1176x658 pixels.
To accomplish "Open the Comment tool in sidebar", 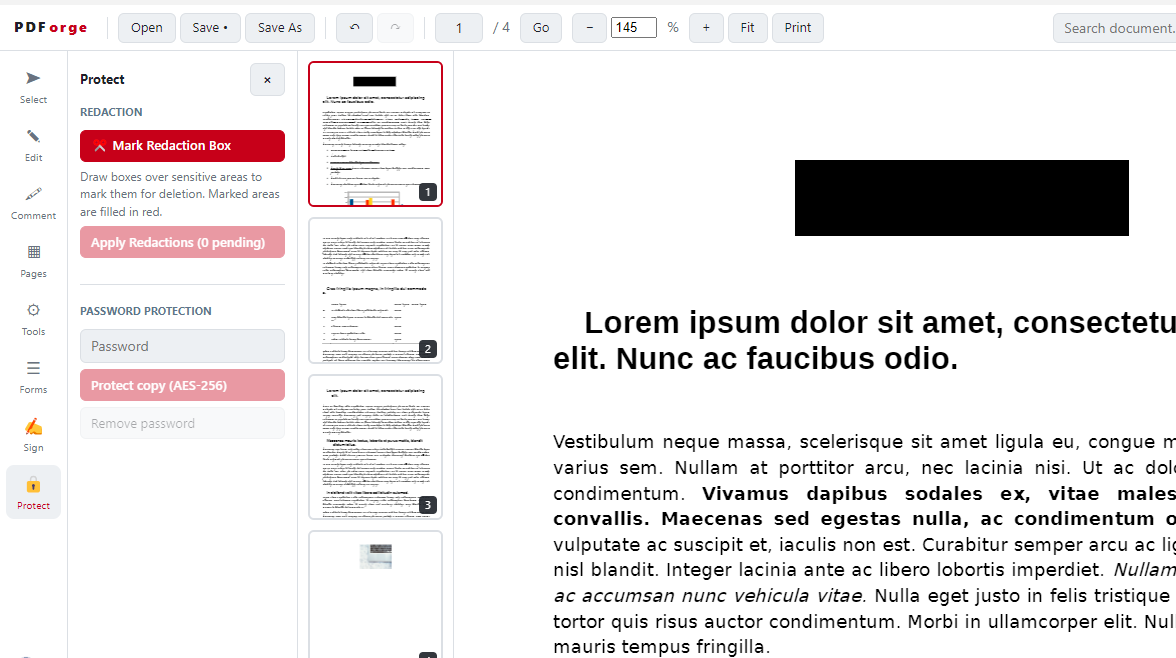I will [x=33, y=203].
